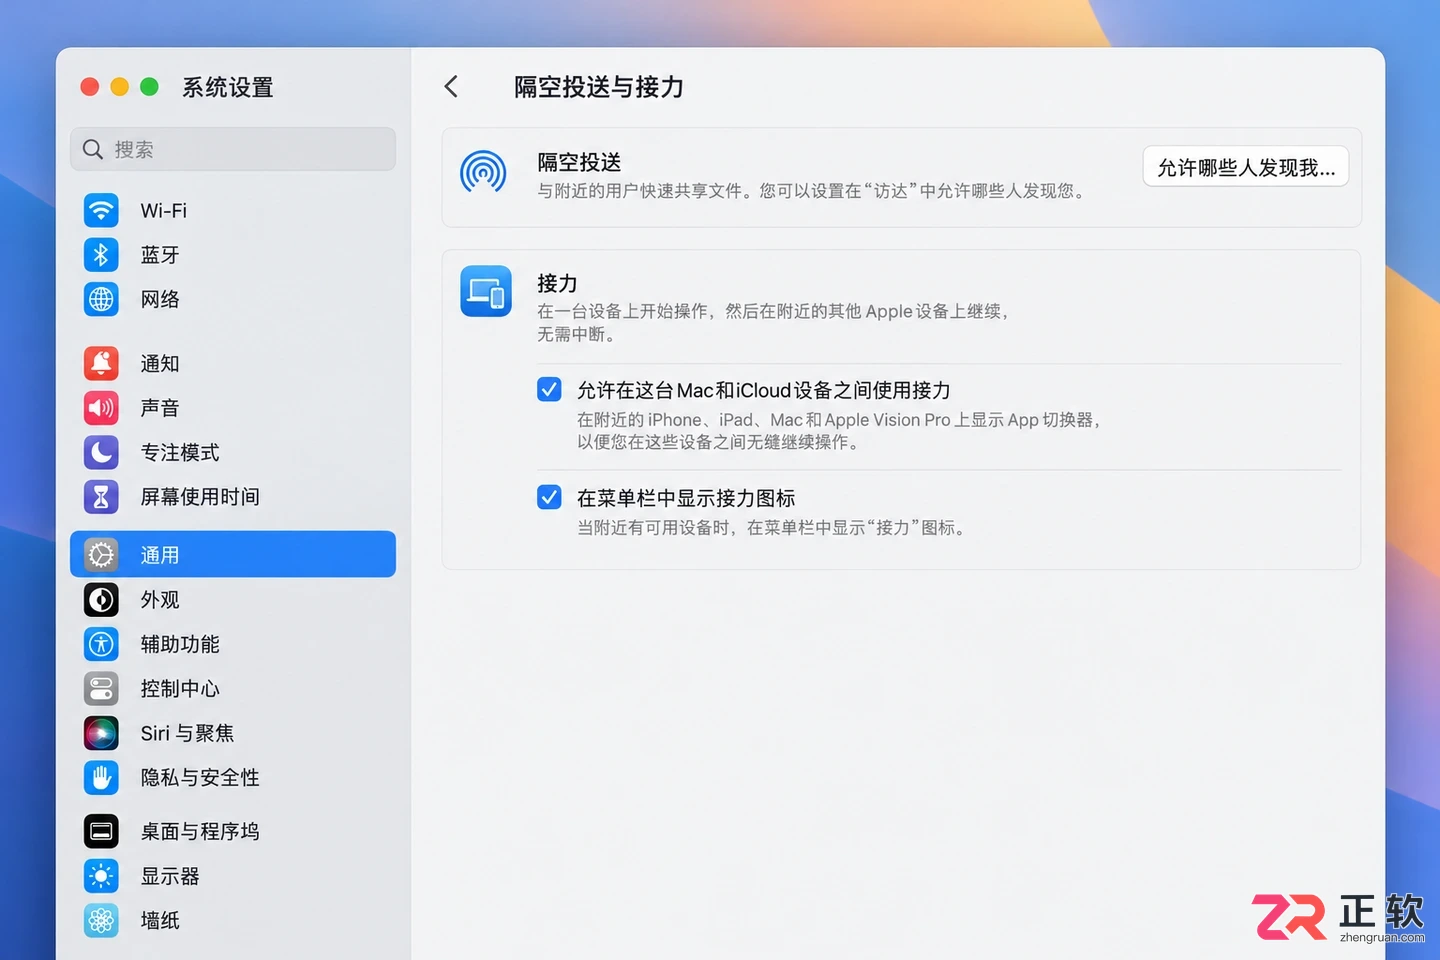Click the yellow minimize window button

point(119,87)
